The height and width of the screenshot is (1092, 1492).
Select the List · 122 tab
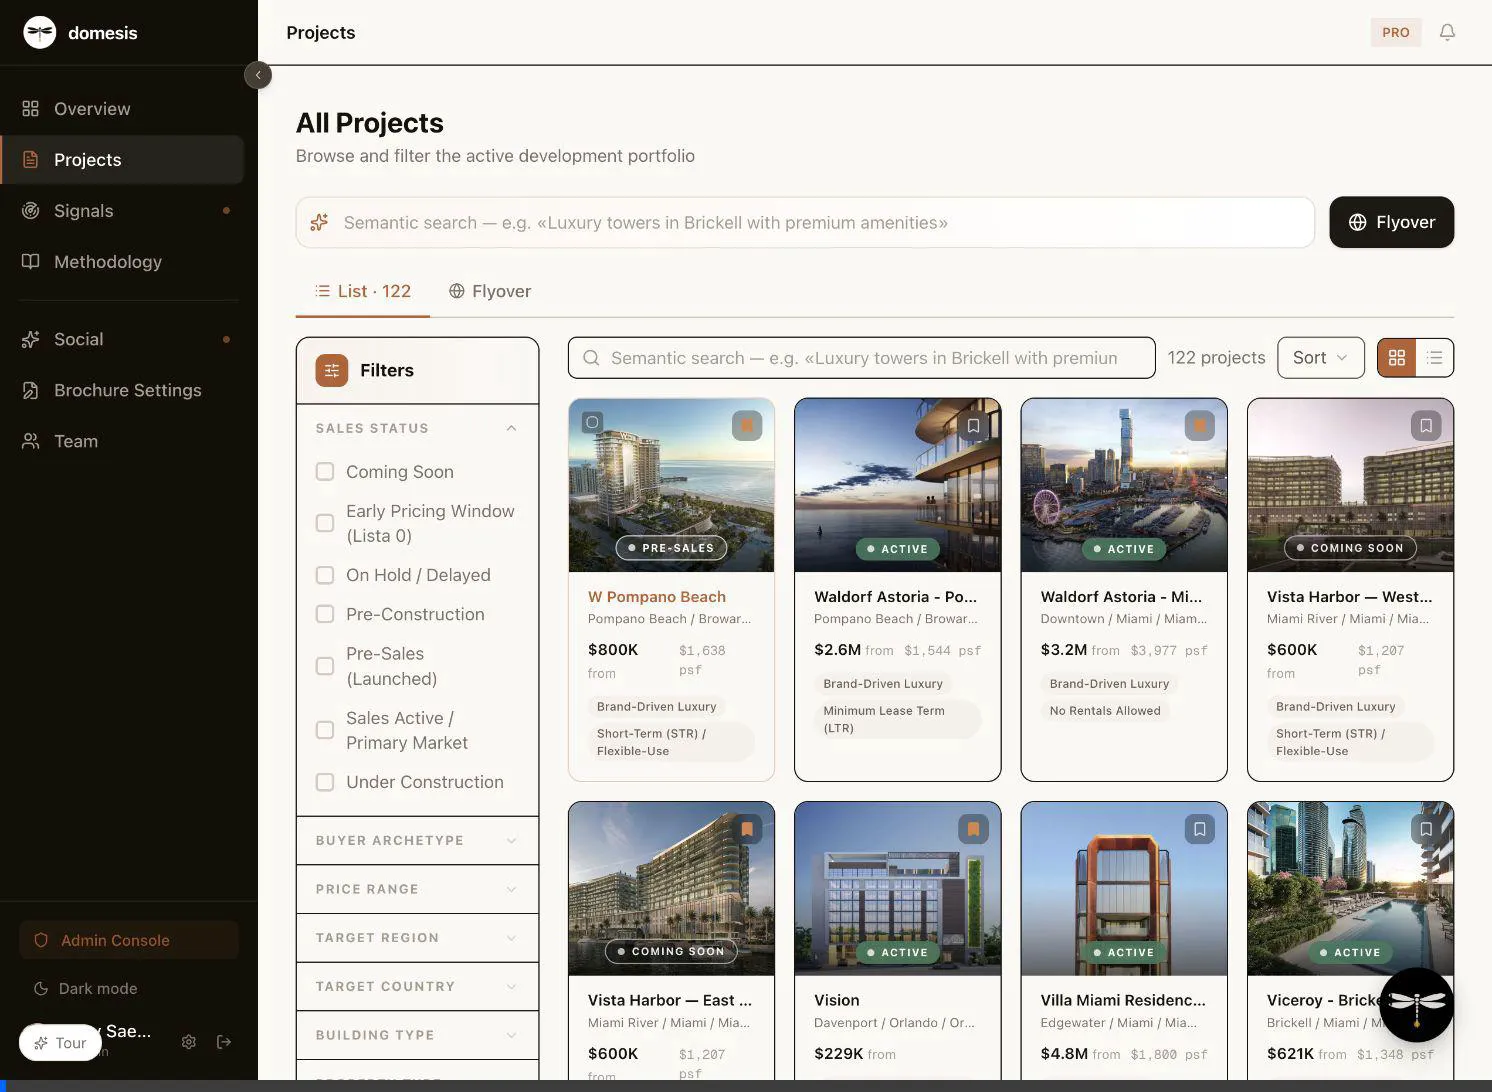pyautogui.click(x=363, y=291)
